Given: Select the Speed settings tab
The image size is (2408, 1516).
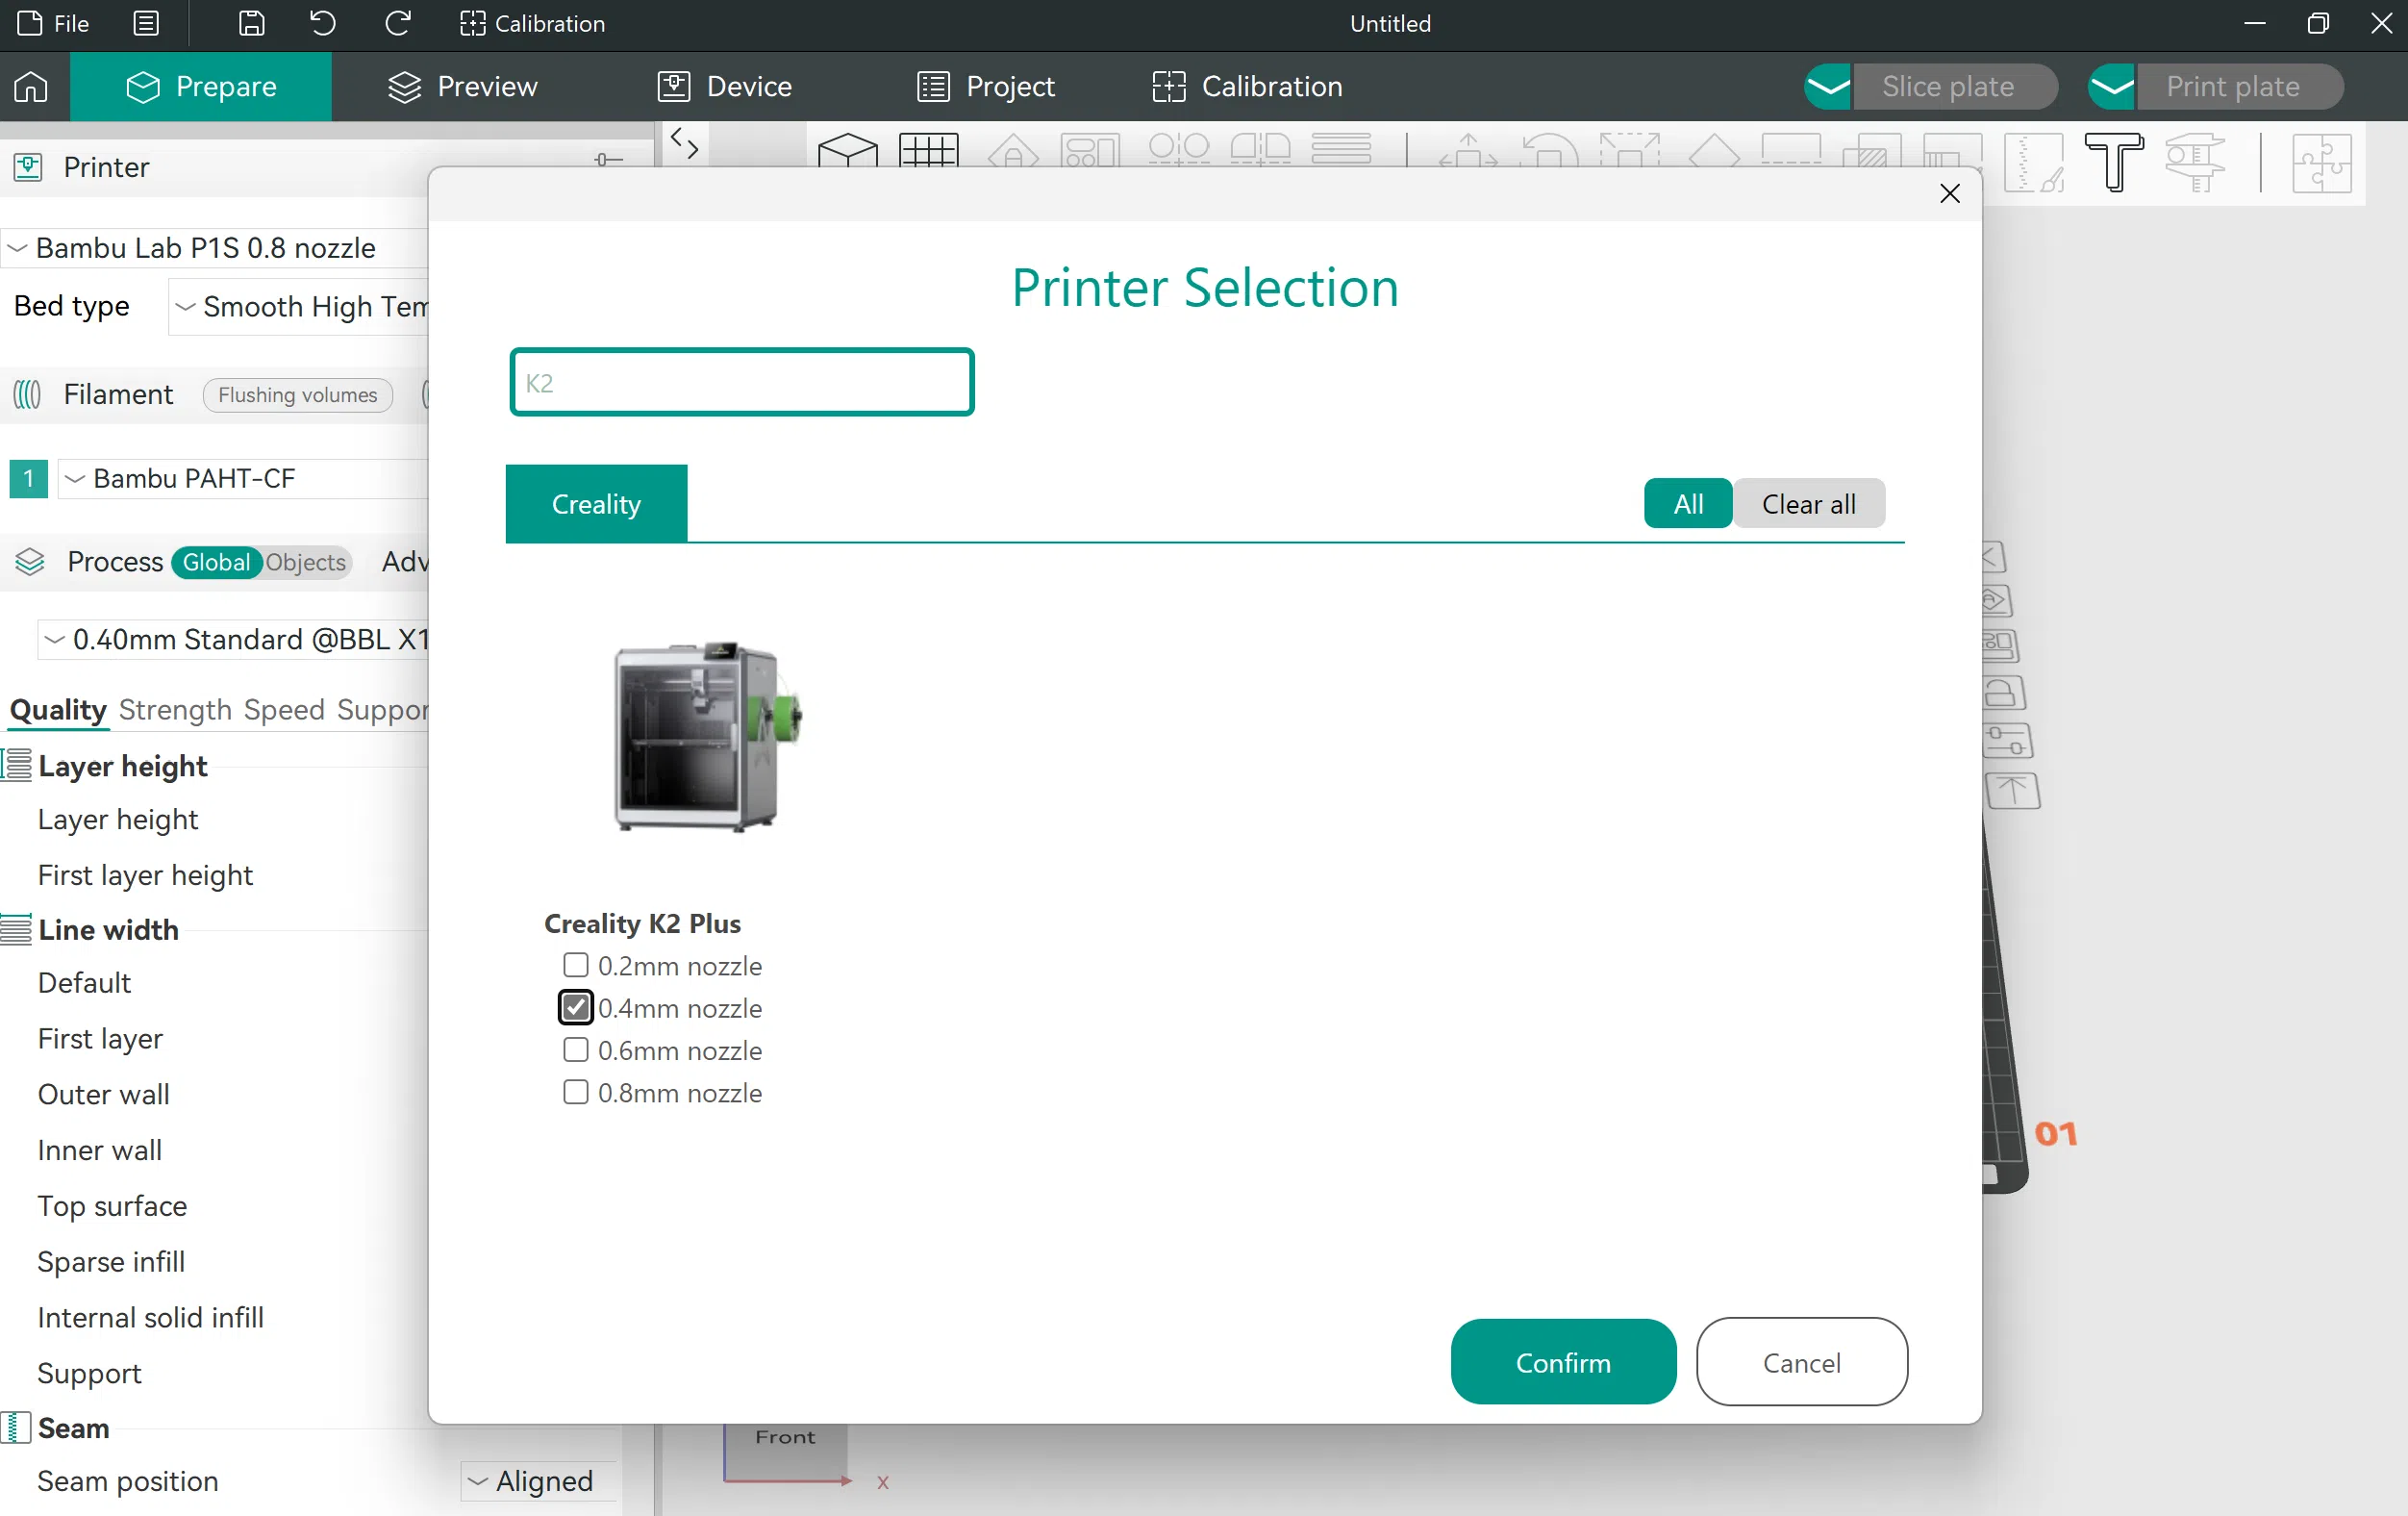Looking at the screenshot, I should pos(284,710).
